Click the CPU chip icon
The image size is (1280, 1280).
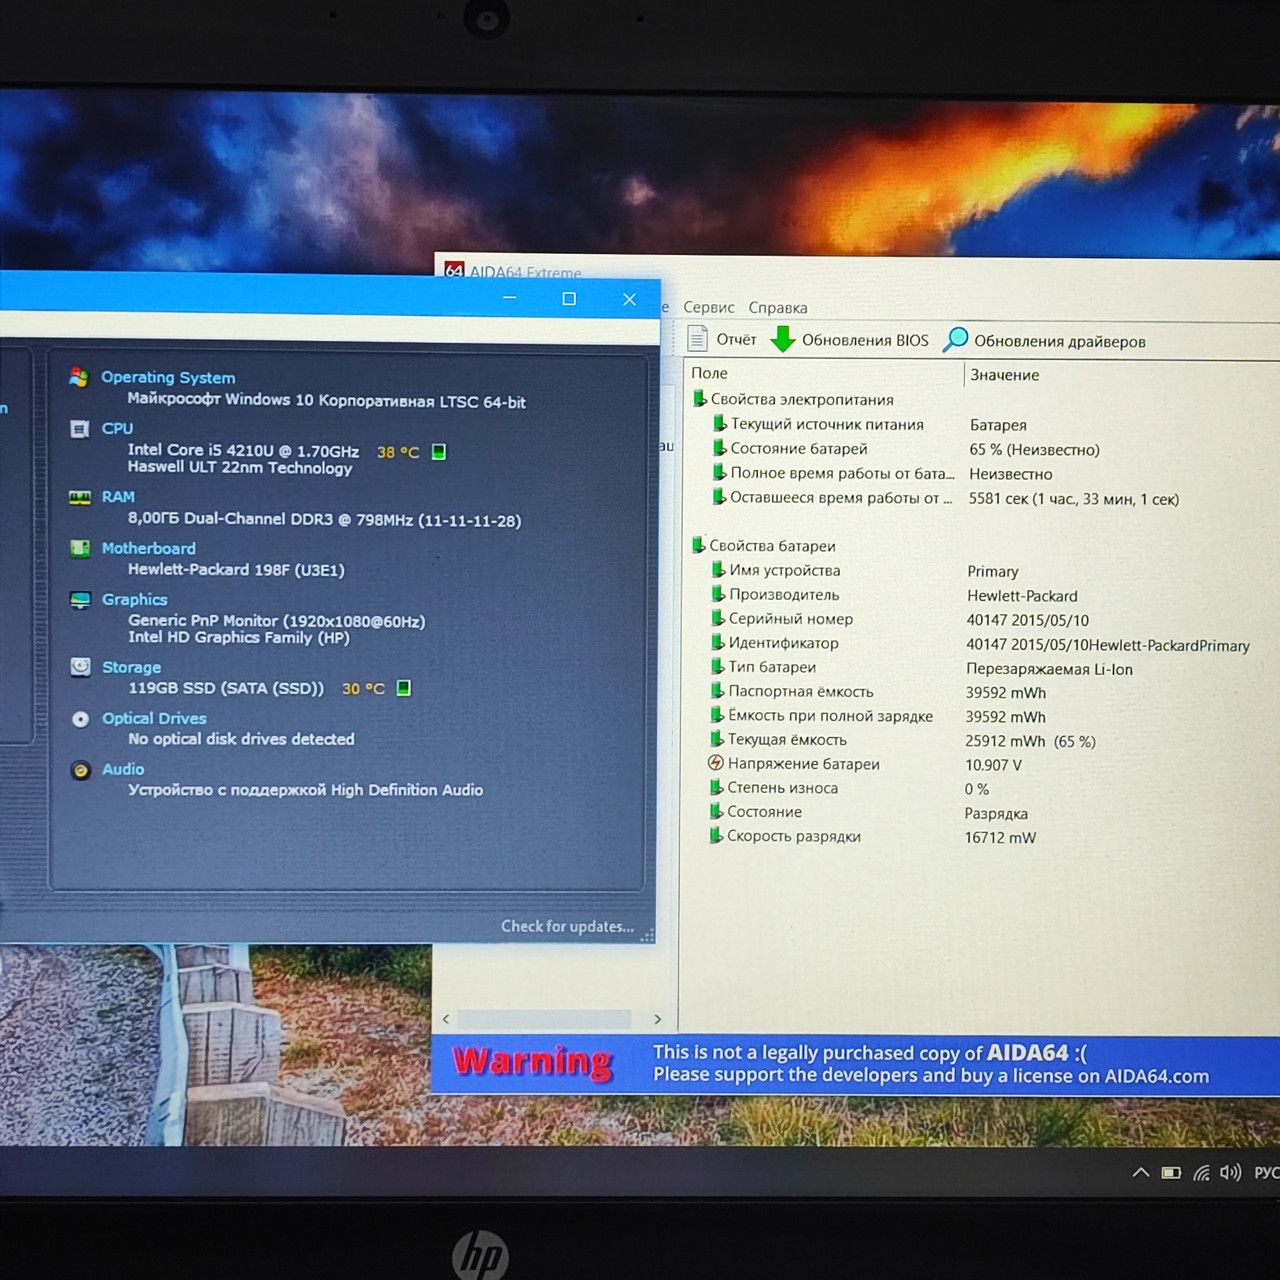[x=80, y=428]
